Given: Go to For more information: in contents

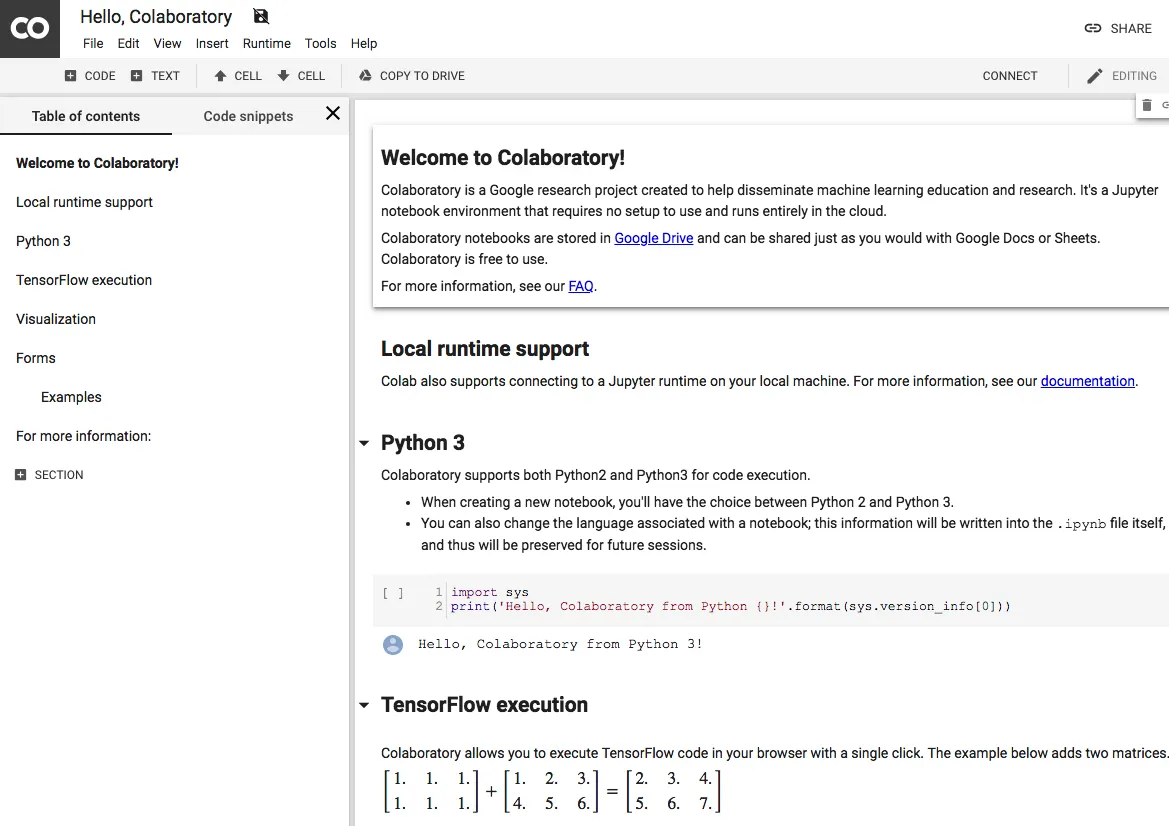Looking at the screenshot, I should (x=84, y=436).
